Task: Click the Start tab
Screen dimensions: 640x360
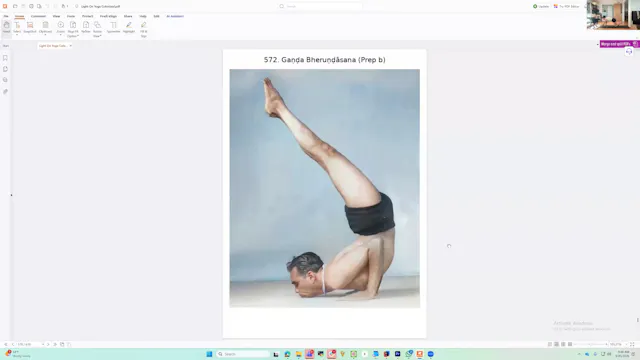Action: click(6, 46)
